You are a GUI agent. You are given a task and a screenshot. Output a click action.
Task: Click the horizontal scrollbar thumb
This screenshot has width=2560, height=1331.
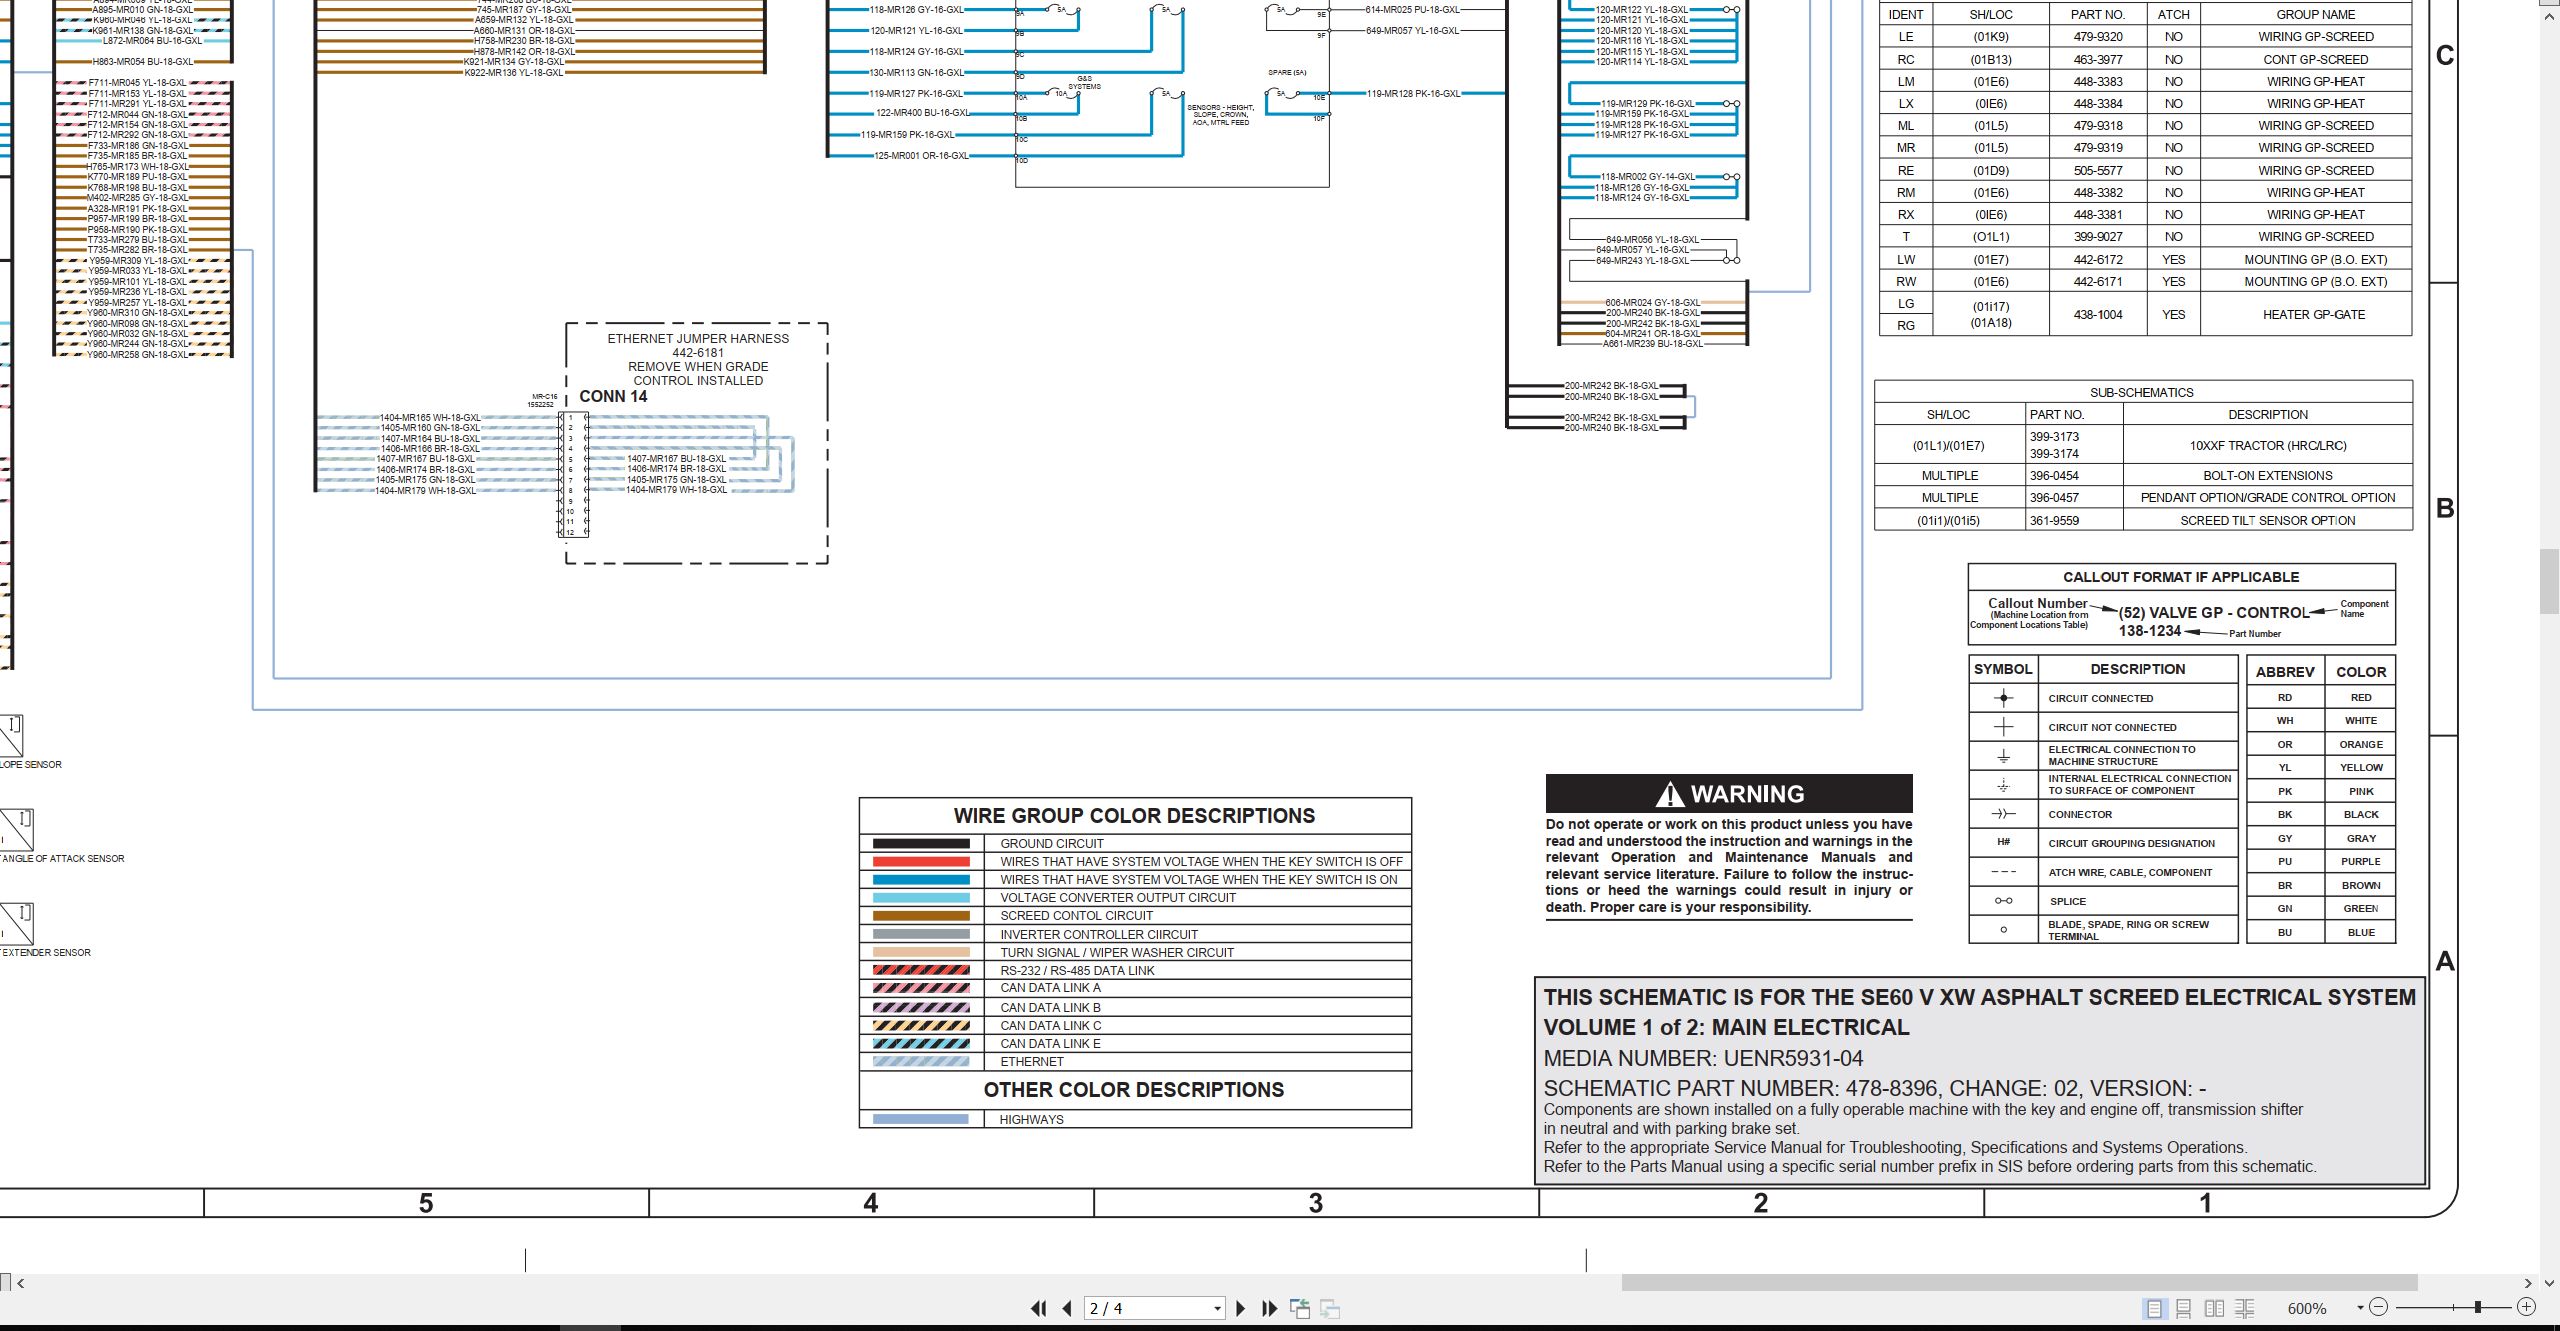pos(2019,1282)
